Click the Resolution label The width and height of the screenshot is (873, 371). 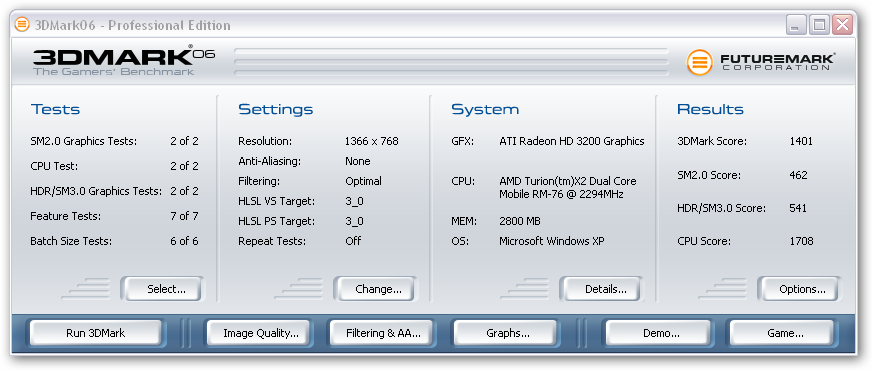[x=264, y=141]
